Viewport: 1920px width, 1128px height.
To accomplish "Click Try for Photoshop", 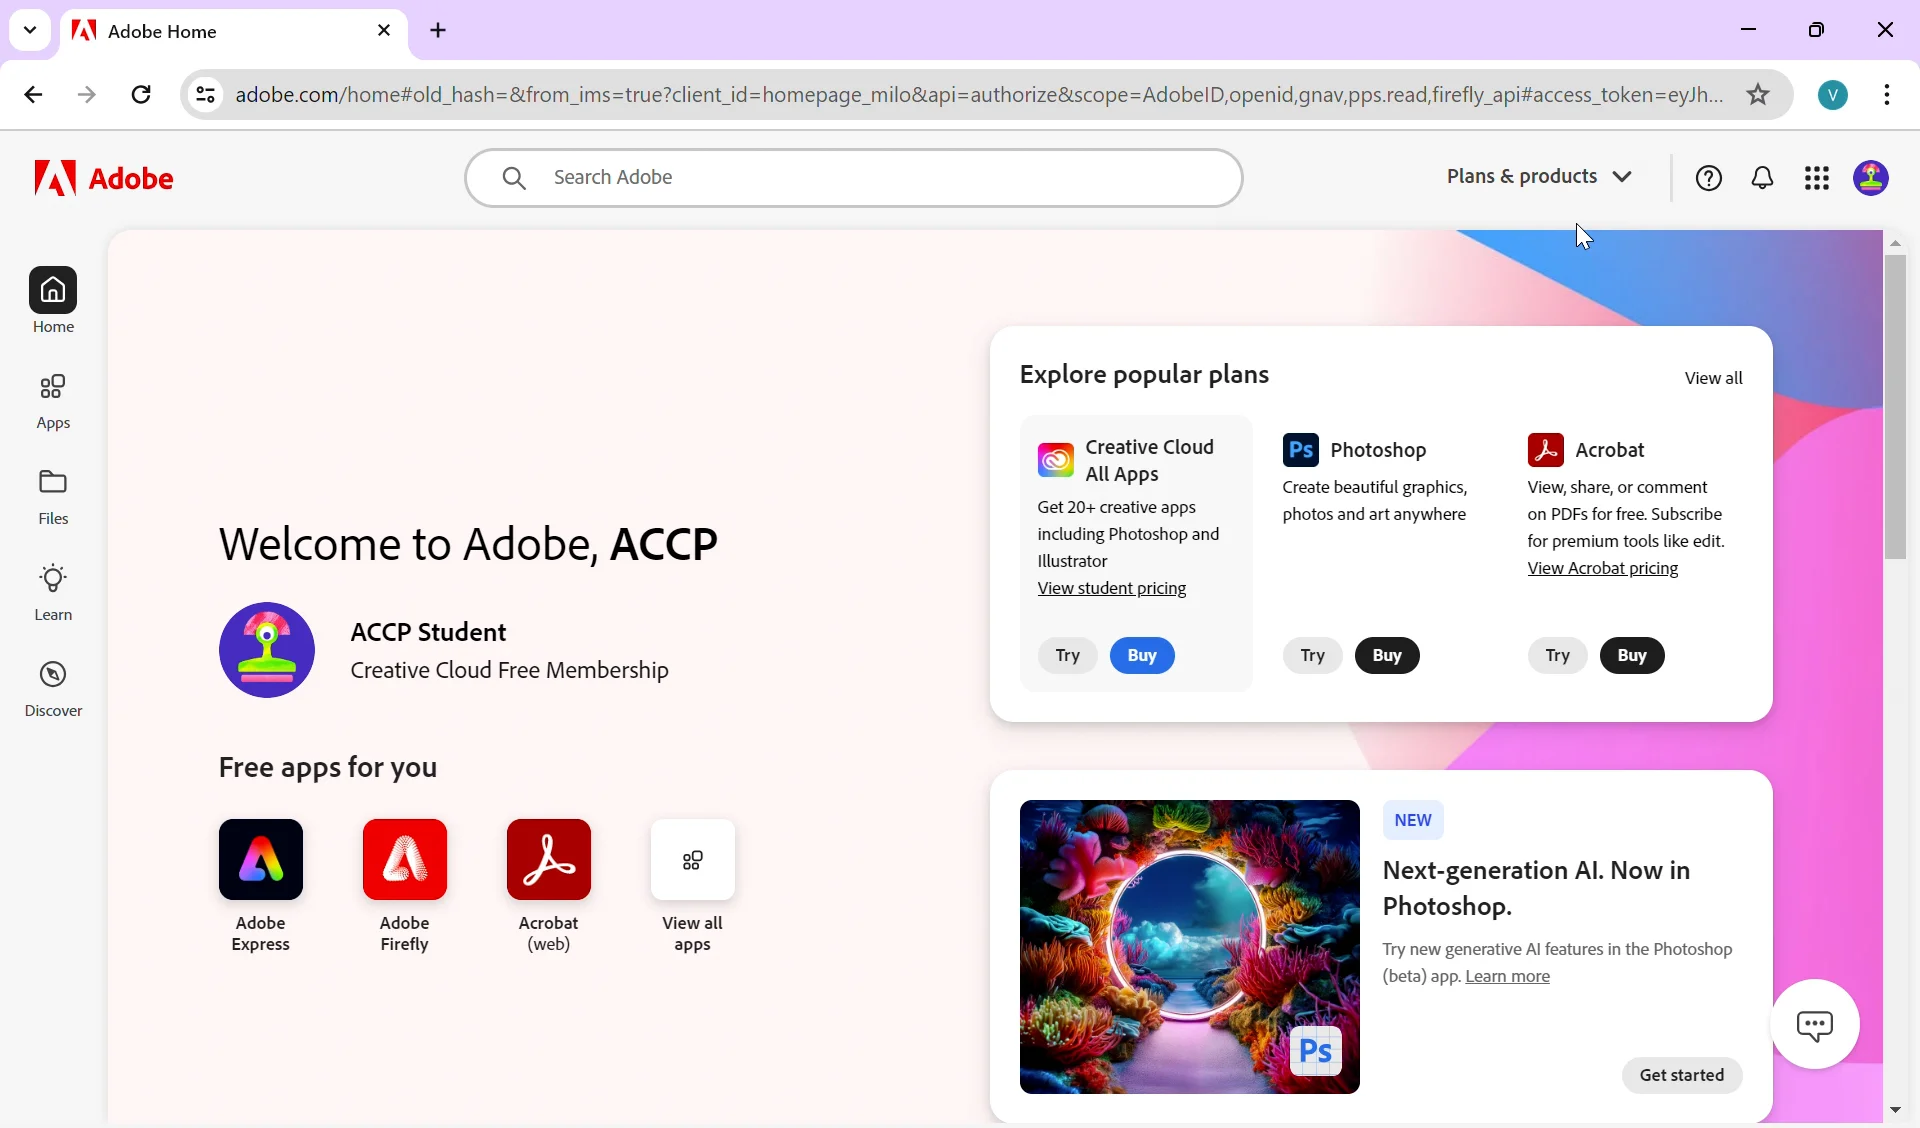I will (1313, 656).
